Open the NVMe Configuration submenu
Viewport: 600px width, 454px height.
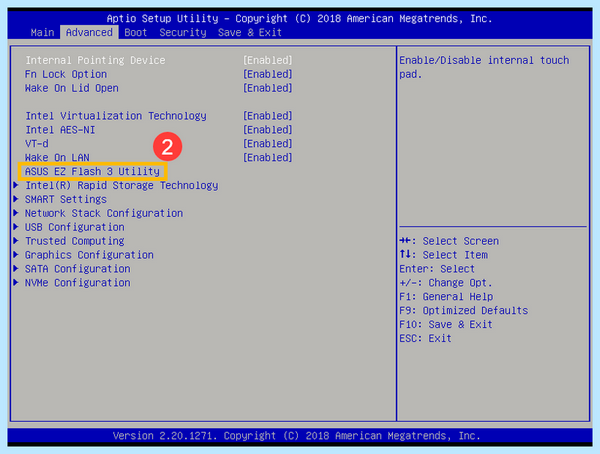click(x=78, y=283)
